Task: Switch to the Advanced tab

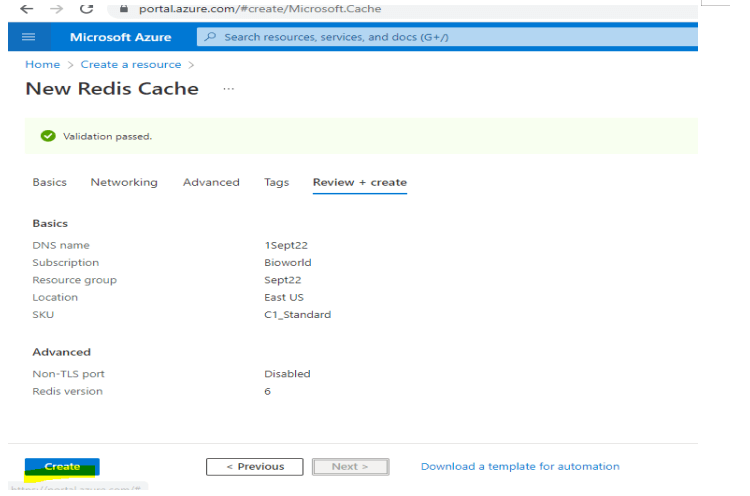Action: (x=211, y=182)
